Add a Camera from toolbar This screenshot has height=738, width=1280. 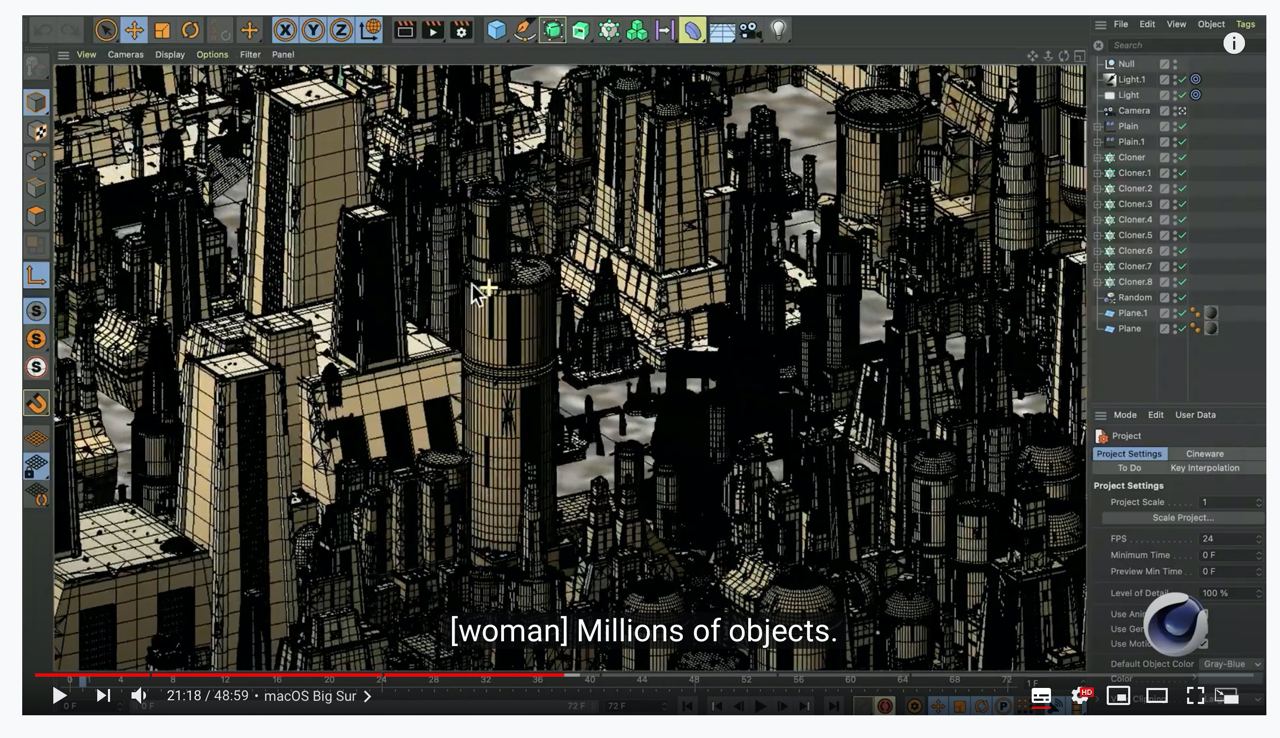tap(749, 30)
